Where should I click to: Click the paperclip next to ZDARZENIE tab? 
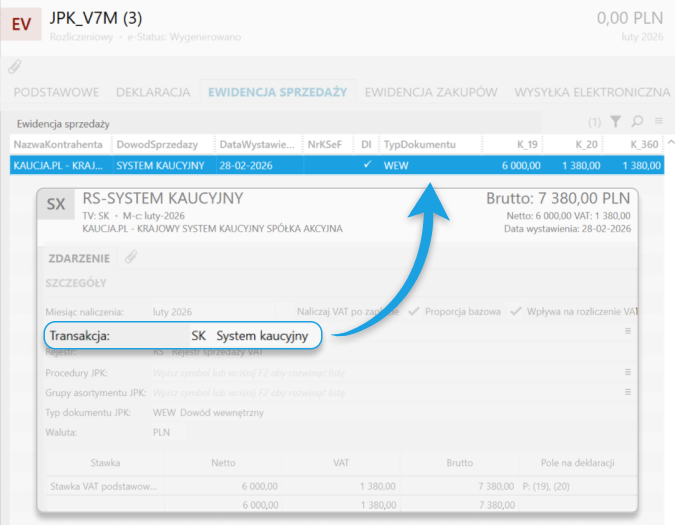(x=131, y=257)
